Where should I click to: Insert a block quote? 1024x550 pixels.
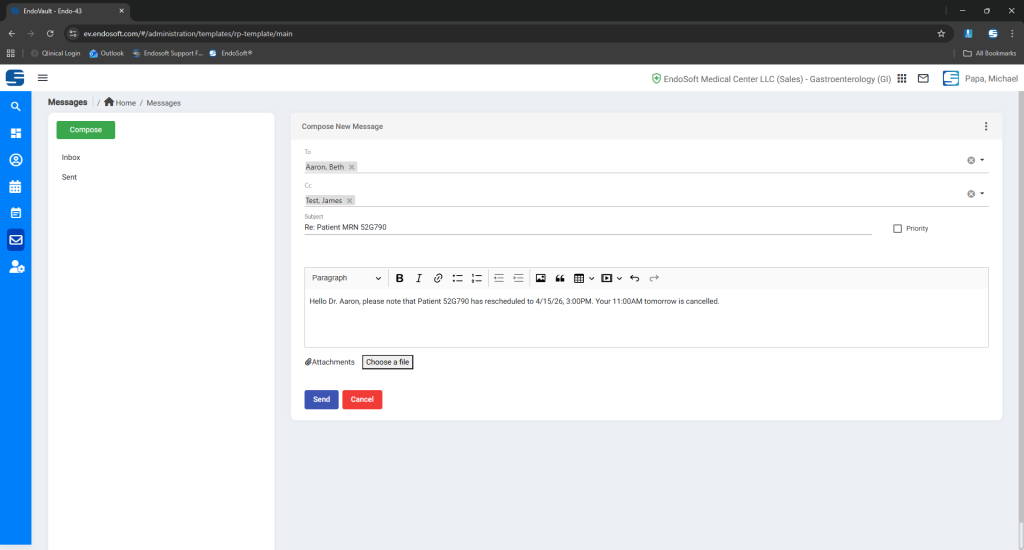(x=560, y=278)
